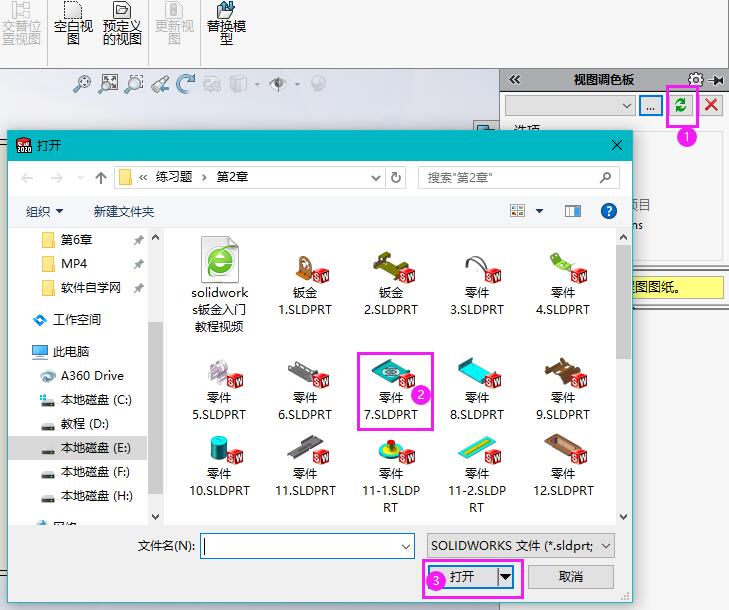This screenshot has width=729, height=610.
Task: Select file 零件6.SLDPRT
Action: point(305,390)
